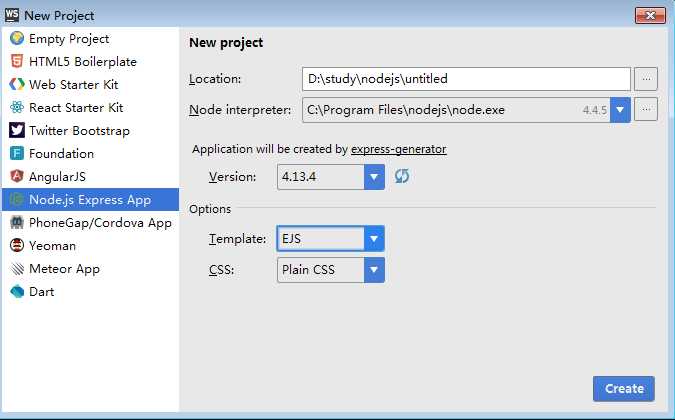Select the Yeoman project icon
This screenshot has height=420, width=675.
coord(17,245)
